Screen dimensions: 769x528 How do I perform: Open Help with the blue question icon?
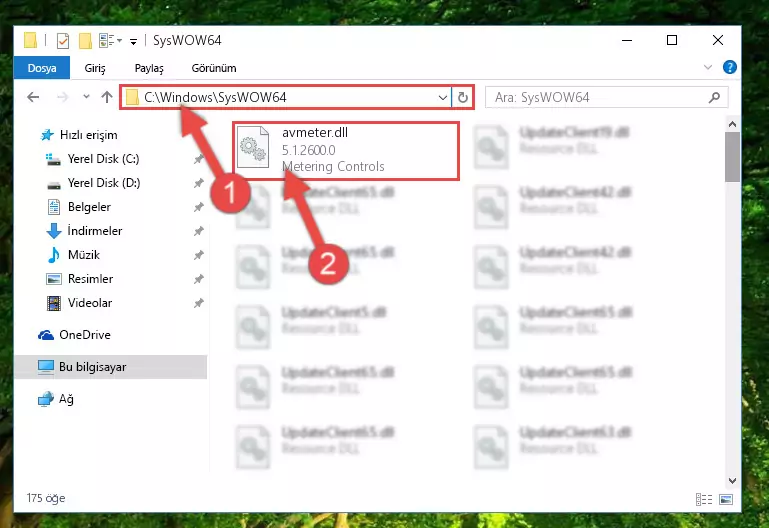click(729, 67)
